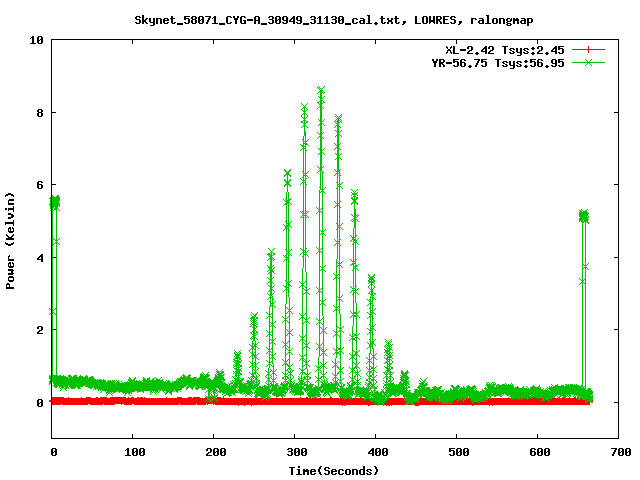This screenshot has width=640, height=480.
Task: Click y-axis tick label '4'
Action: (x=40, y=258)
